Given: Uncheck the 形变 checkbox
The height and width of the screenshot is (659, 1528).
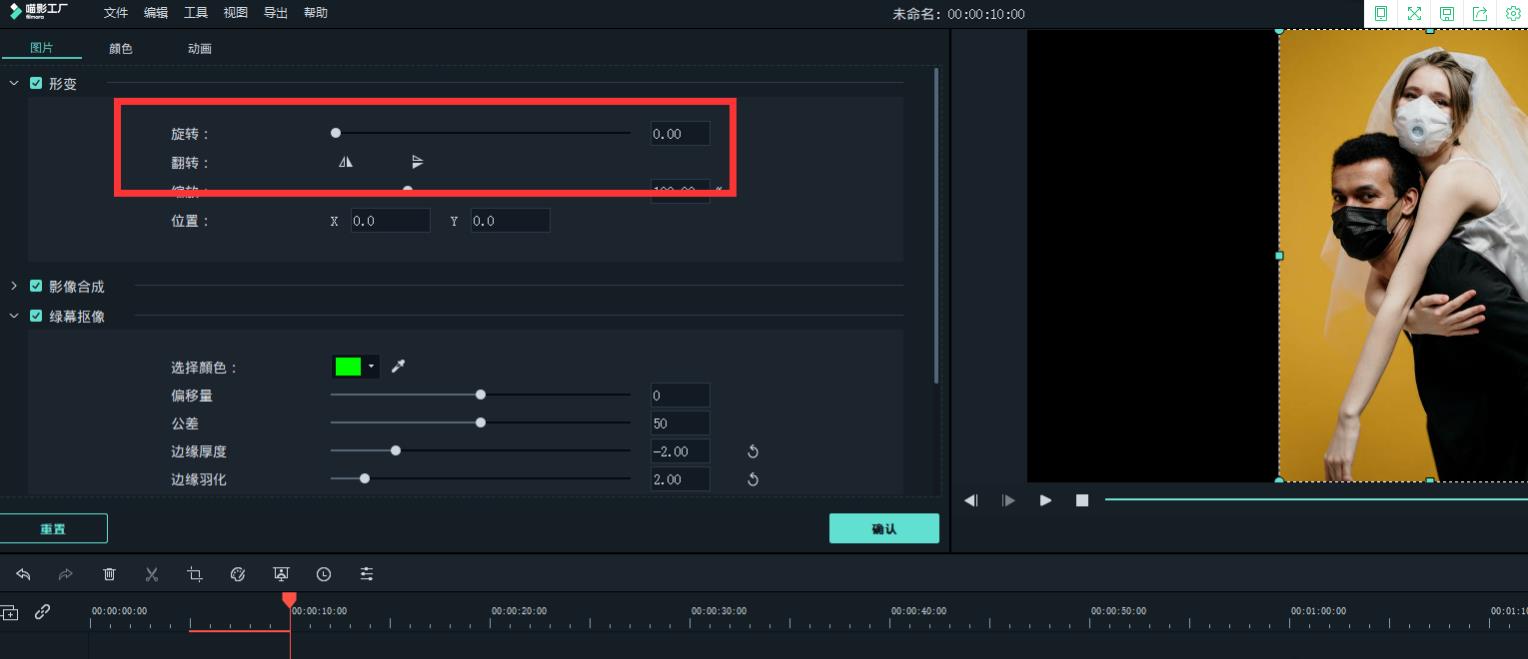Looking at the screenshot, I should [36, 84].
